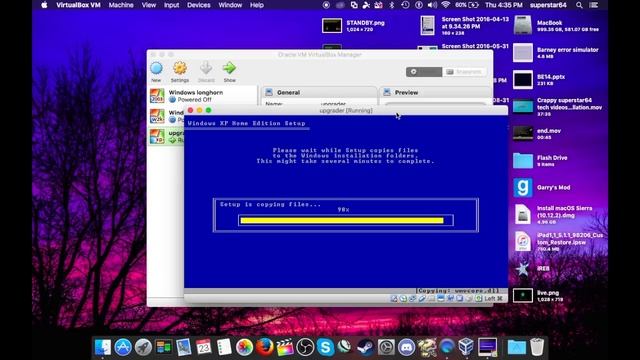Open the Wi-Fi menu bar icon

click(x=445, y=5)
